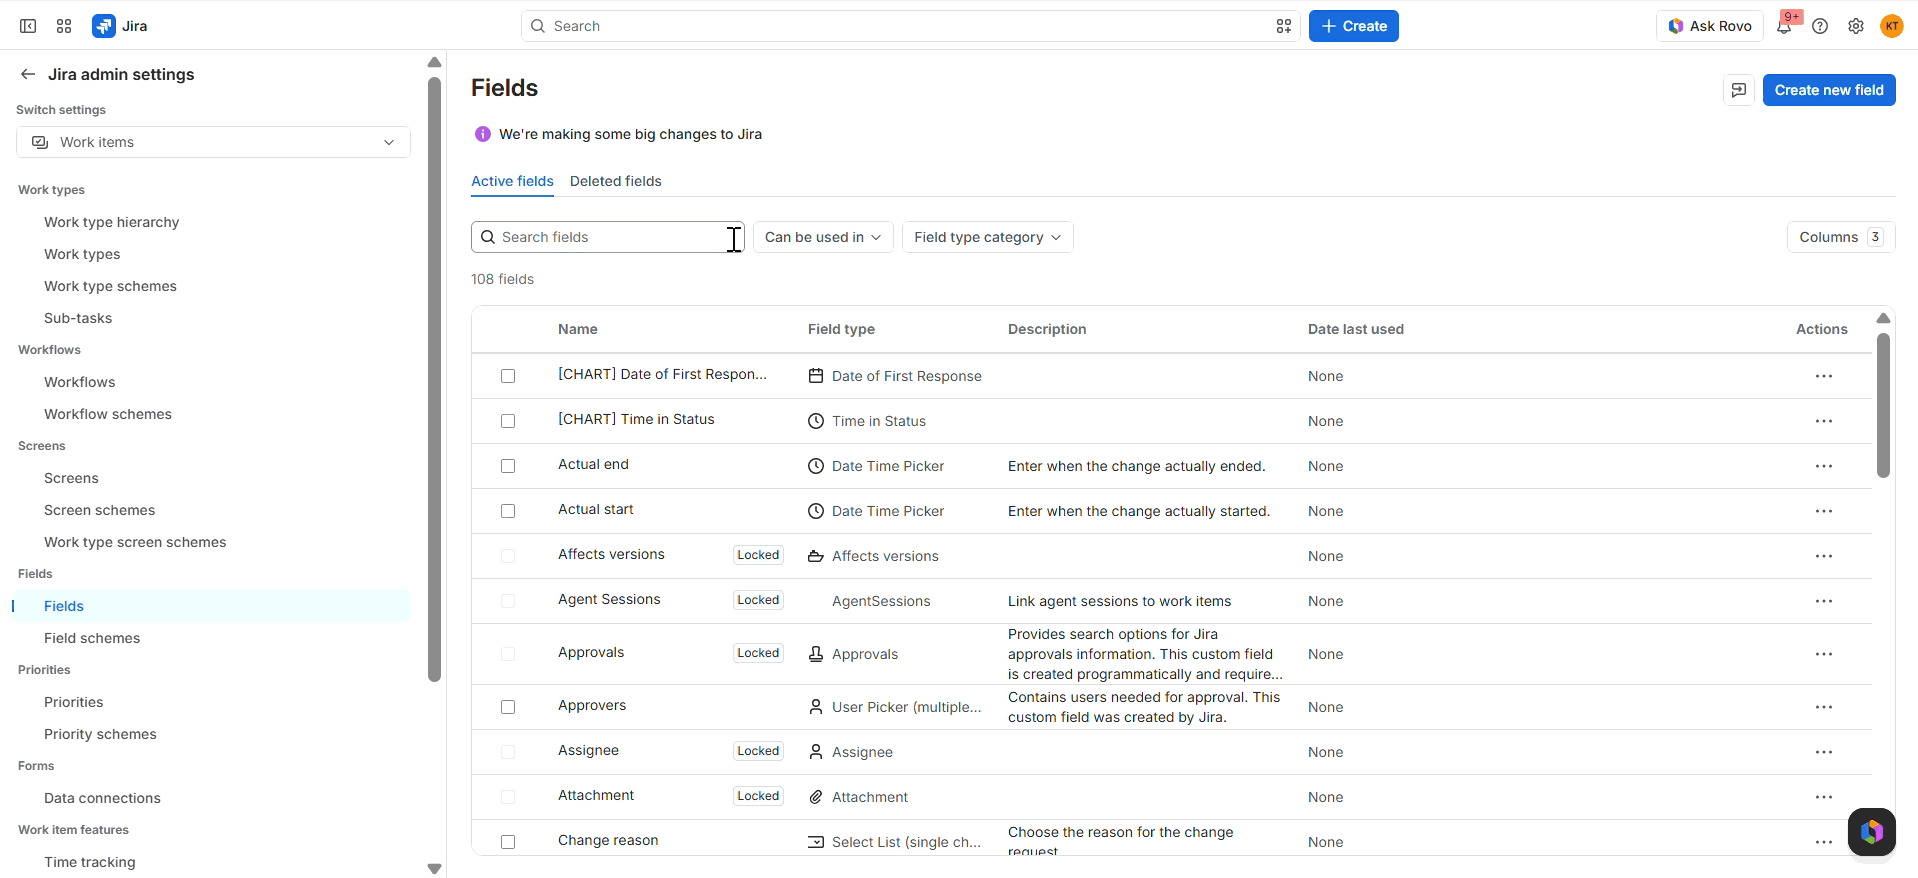Select the Change reason row checkbox
The width and height of the screenshot is (1918, 878).
point(508,842)
